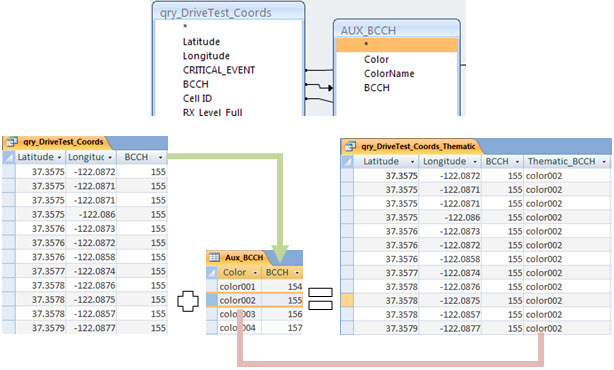Select 37.3579 cell in Thematic datasheet

click(386, 328)
